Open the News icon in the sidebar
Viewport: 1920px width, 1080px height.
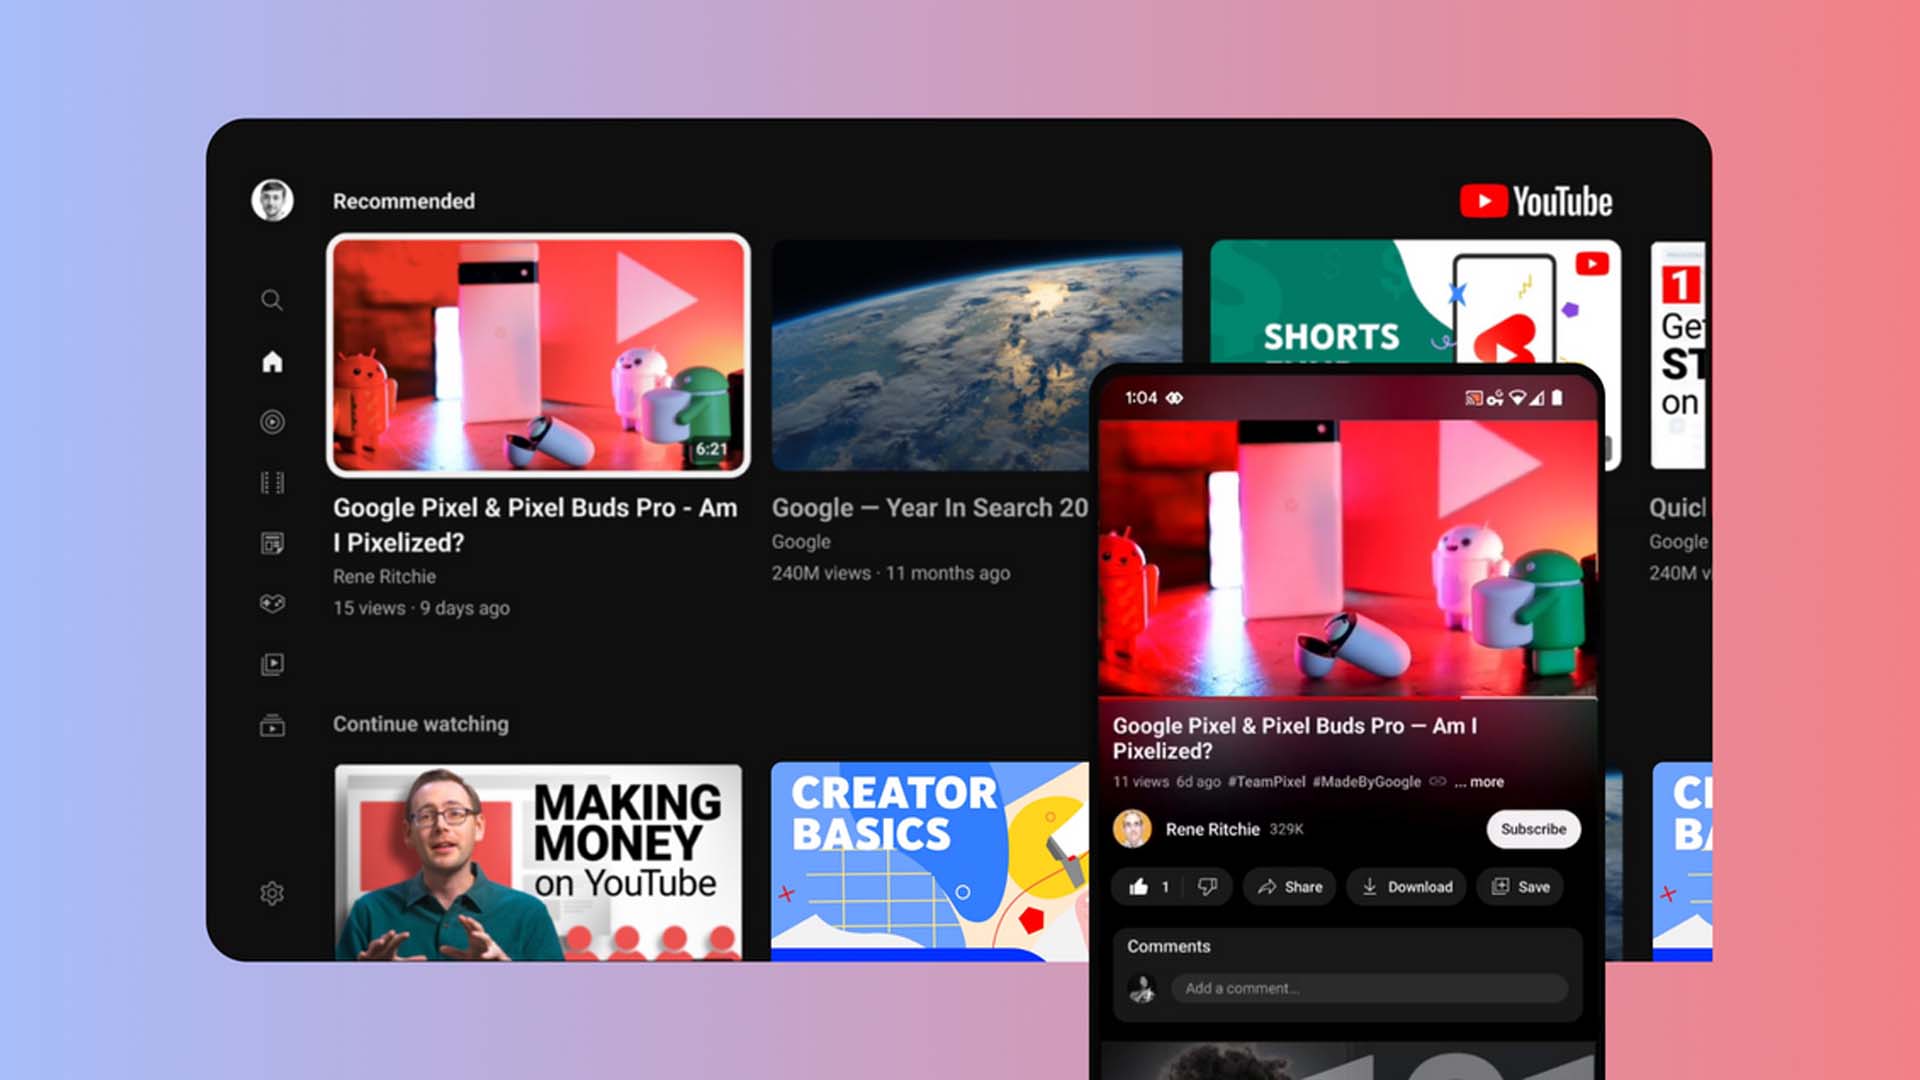272,543
